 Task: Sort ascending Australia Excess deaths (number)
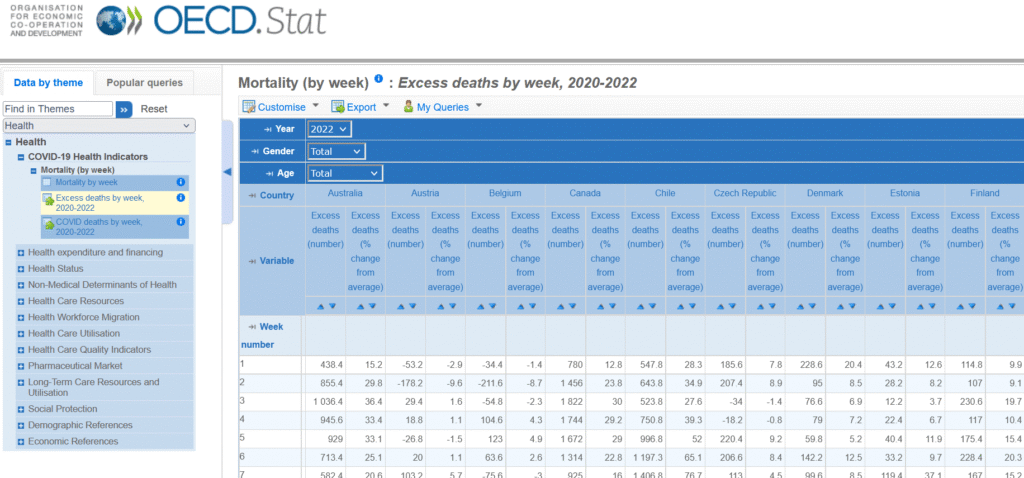tap(321, 306)
